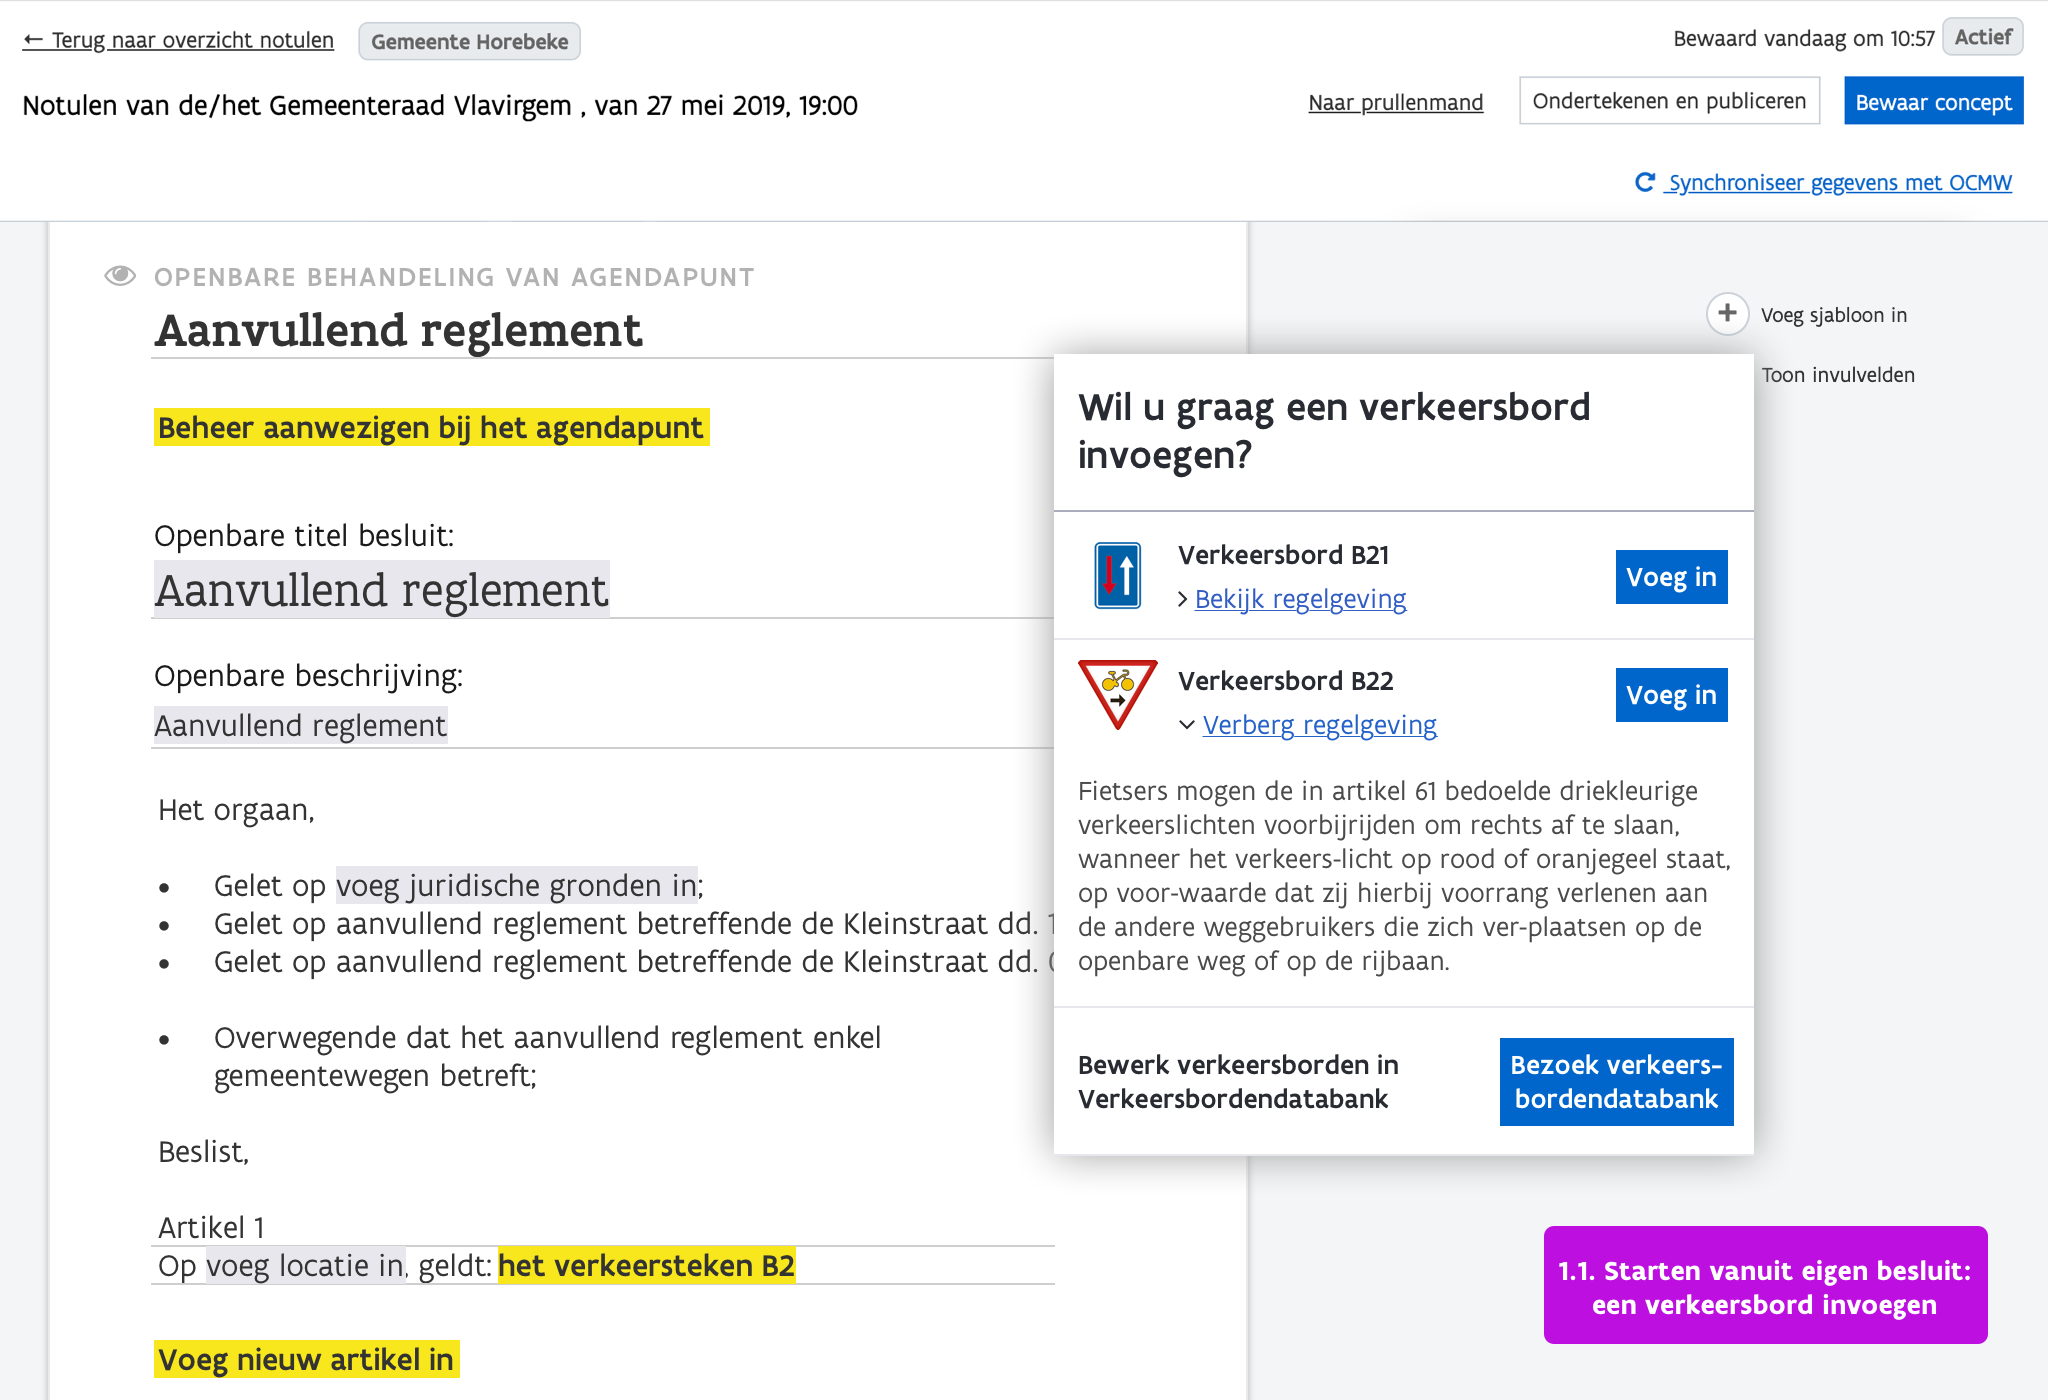Toggle Toon invulvelden option
This screenshot has width=2048, height=1400.
[1837, 375]
